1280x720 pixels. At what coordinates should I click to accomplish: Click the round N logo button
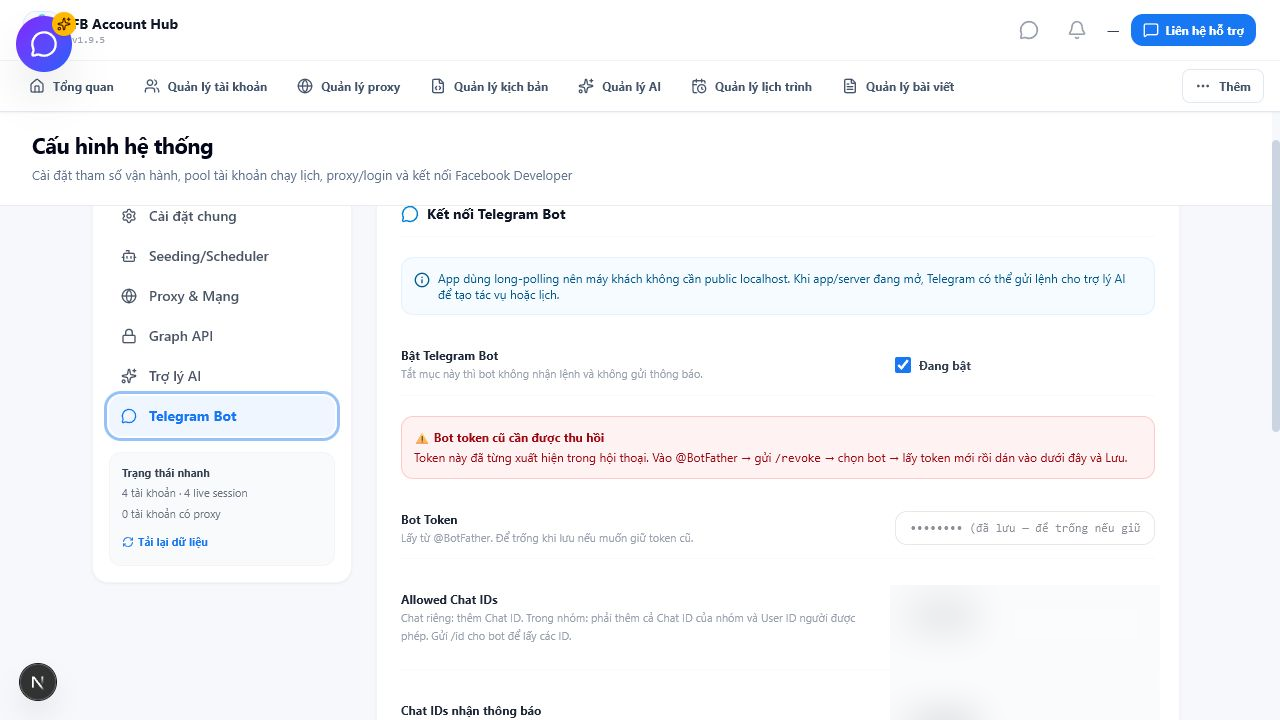click(38, 682)
